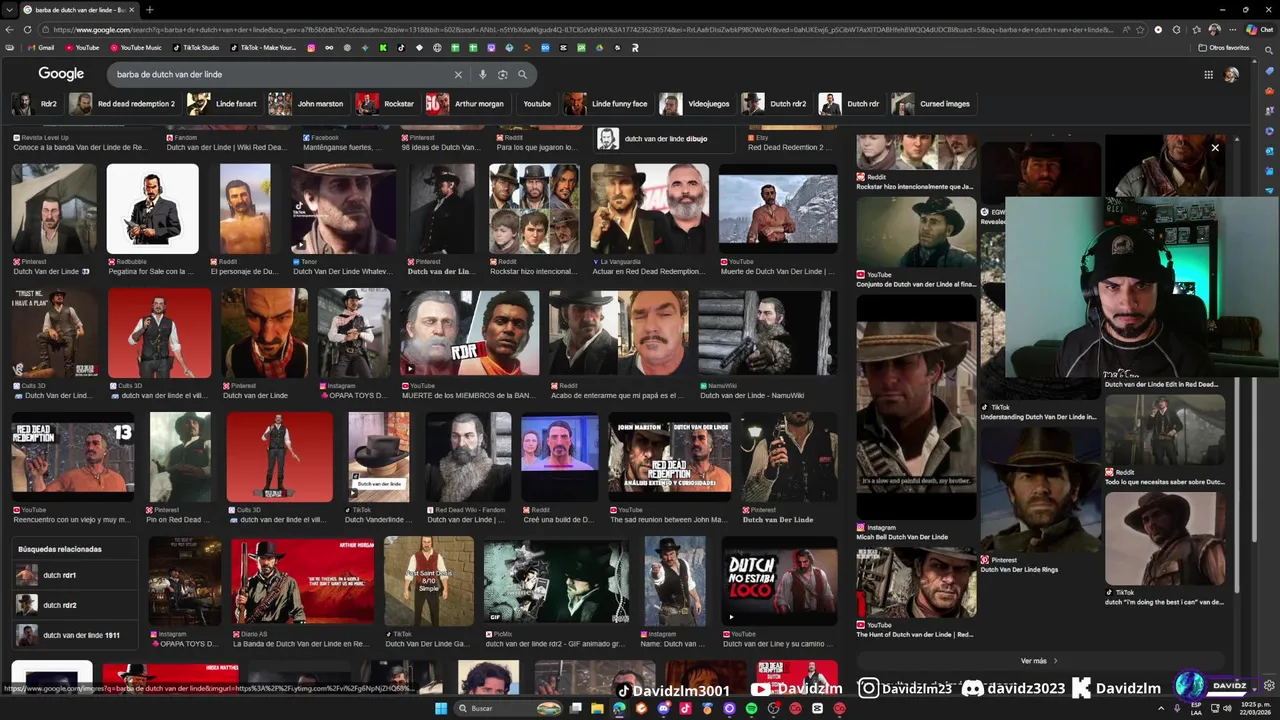Select the Rockstar filter chip
The height and width of the screenshot is (720, 1280).
click(x=386, y=104)
